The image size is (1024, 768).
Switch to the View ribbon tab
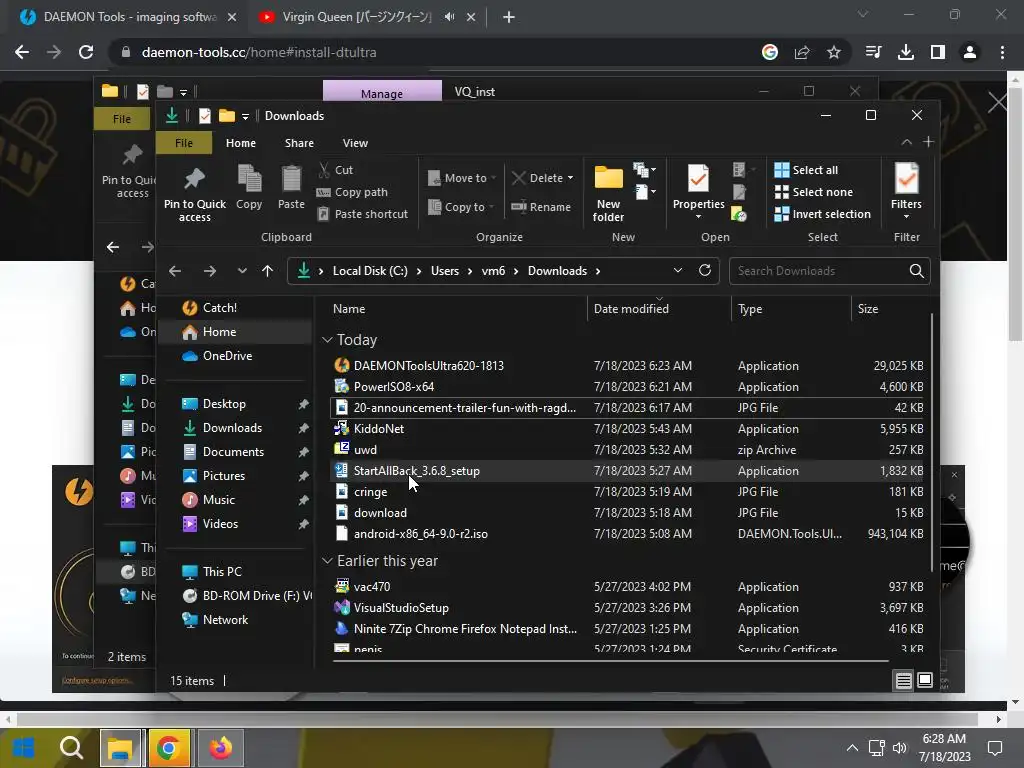click(x=355, y=143)
